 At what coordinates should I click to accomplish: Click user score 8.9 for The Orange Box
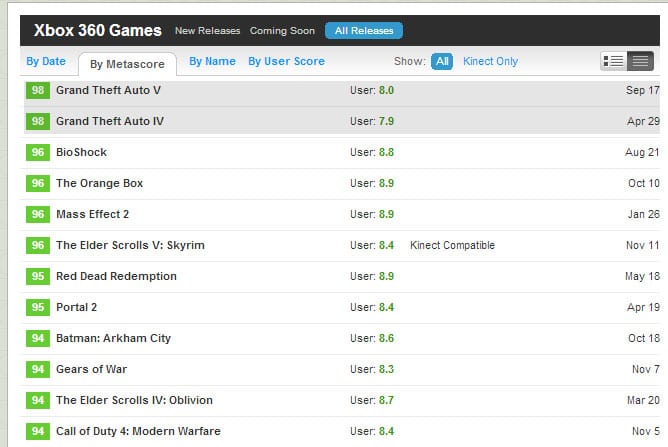(x=386, y=183)
